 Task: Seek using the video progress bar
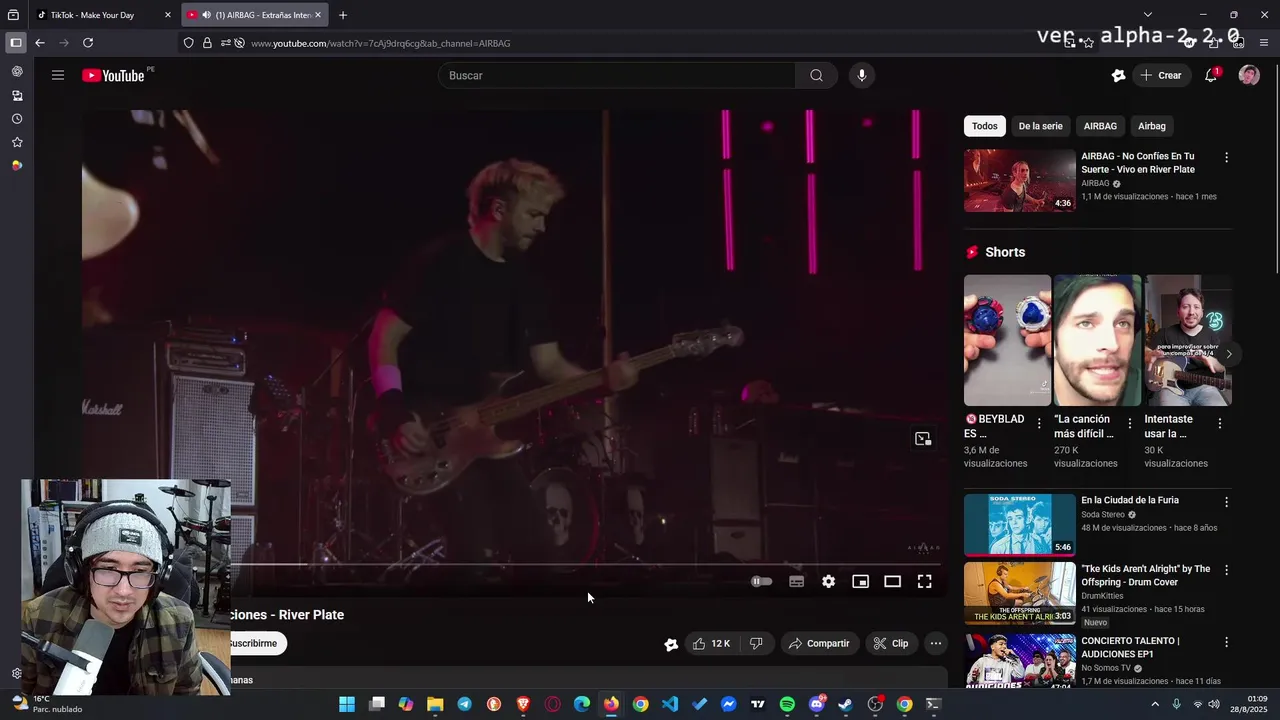coord(588,565)
